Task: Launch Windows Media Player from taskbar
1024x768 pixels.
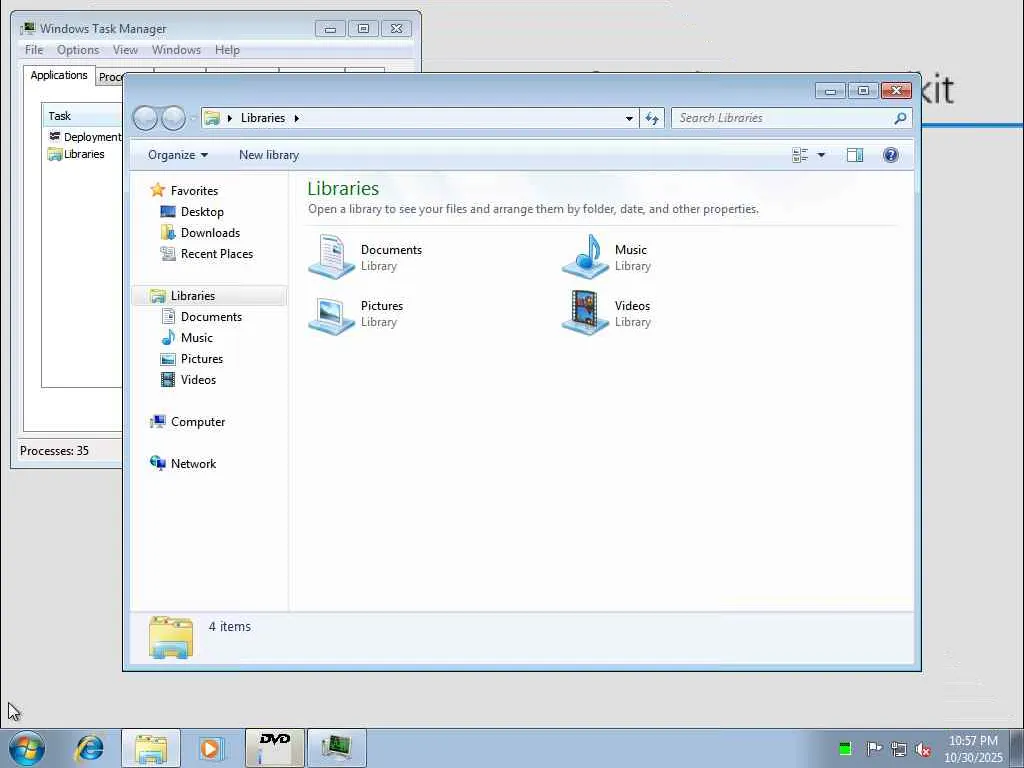Action: [211, 748]
